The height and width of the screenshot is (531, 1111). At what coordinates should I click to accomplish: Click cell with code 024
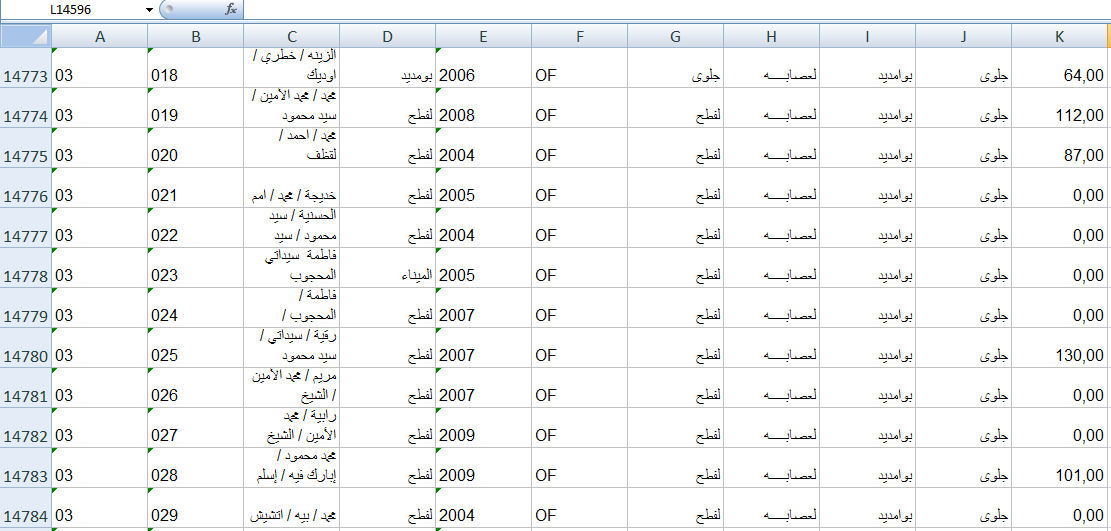click(196, 307)
